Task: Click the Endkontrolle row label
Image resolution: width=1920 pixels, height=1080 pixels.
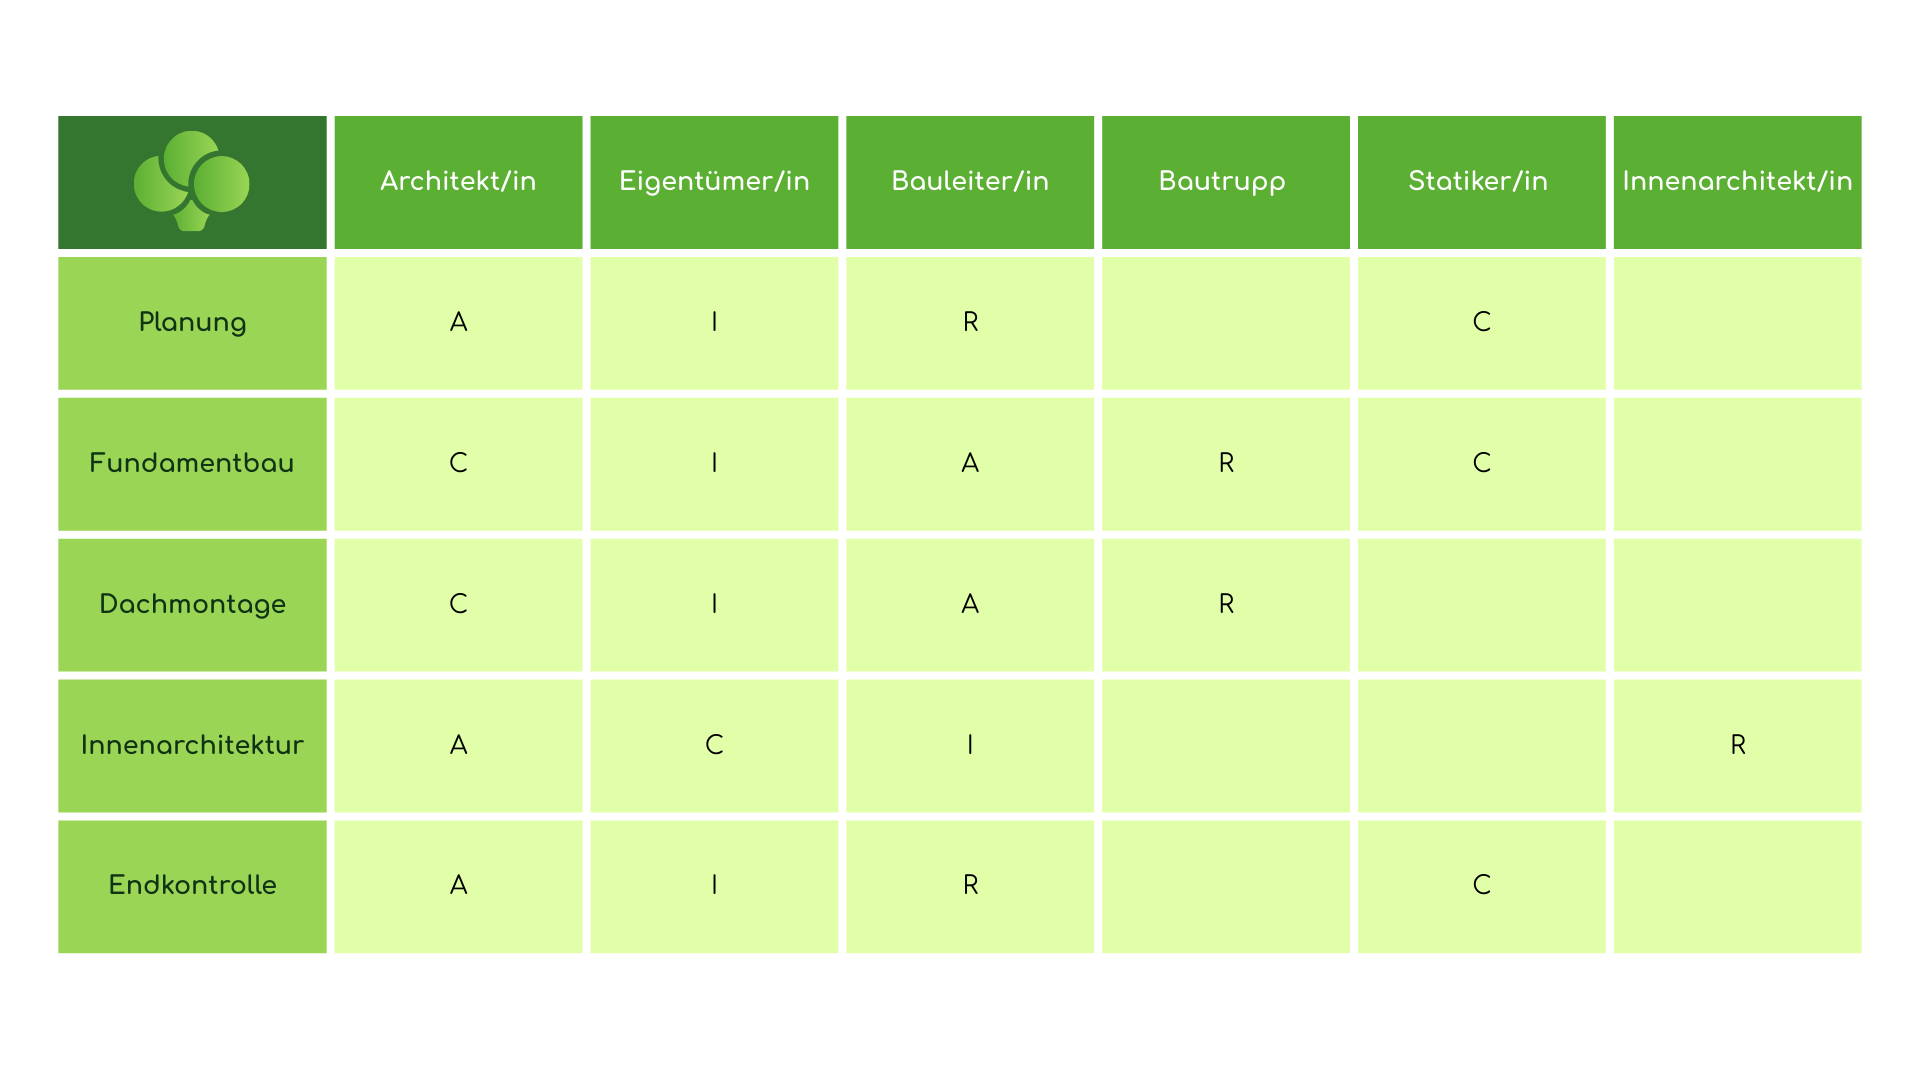Action: point(192,885)
